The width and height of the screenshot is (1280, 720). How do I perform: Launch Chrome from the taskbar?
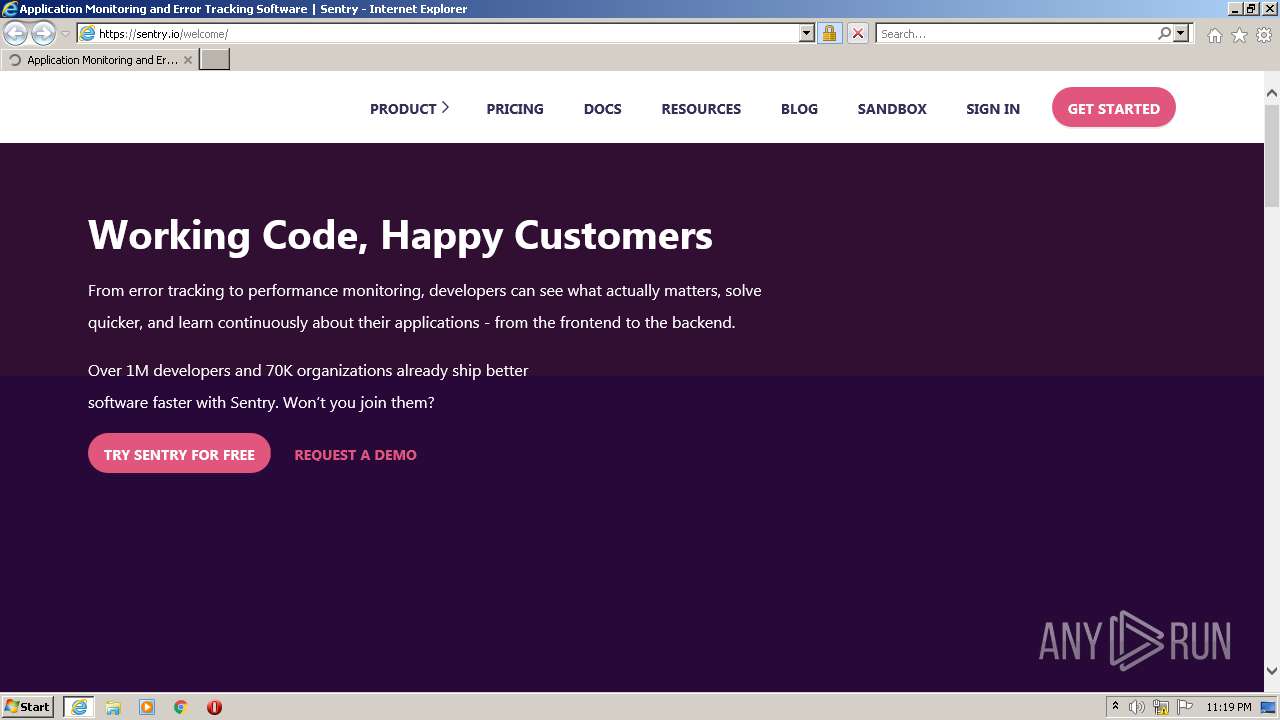coord(181,707)
